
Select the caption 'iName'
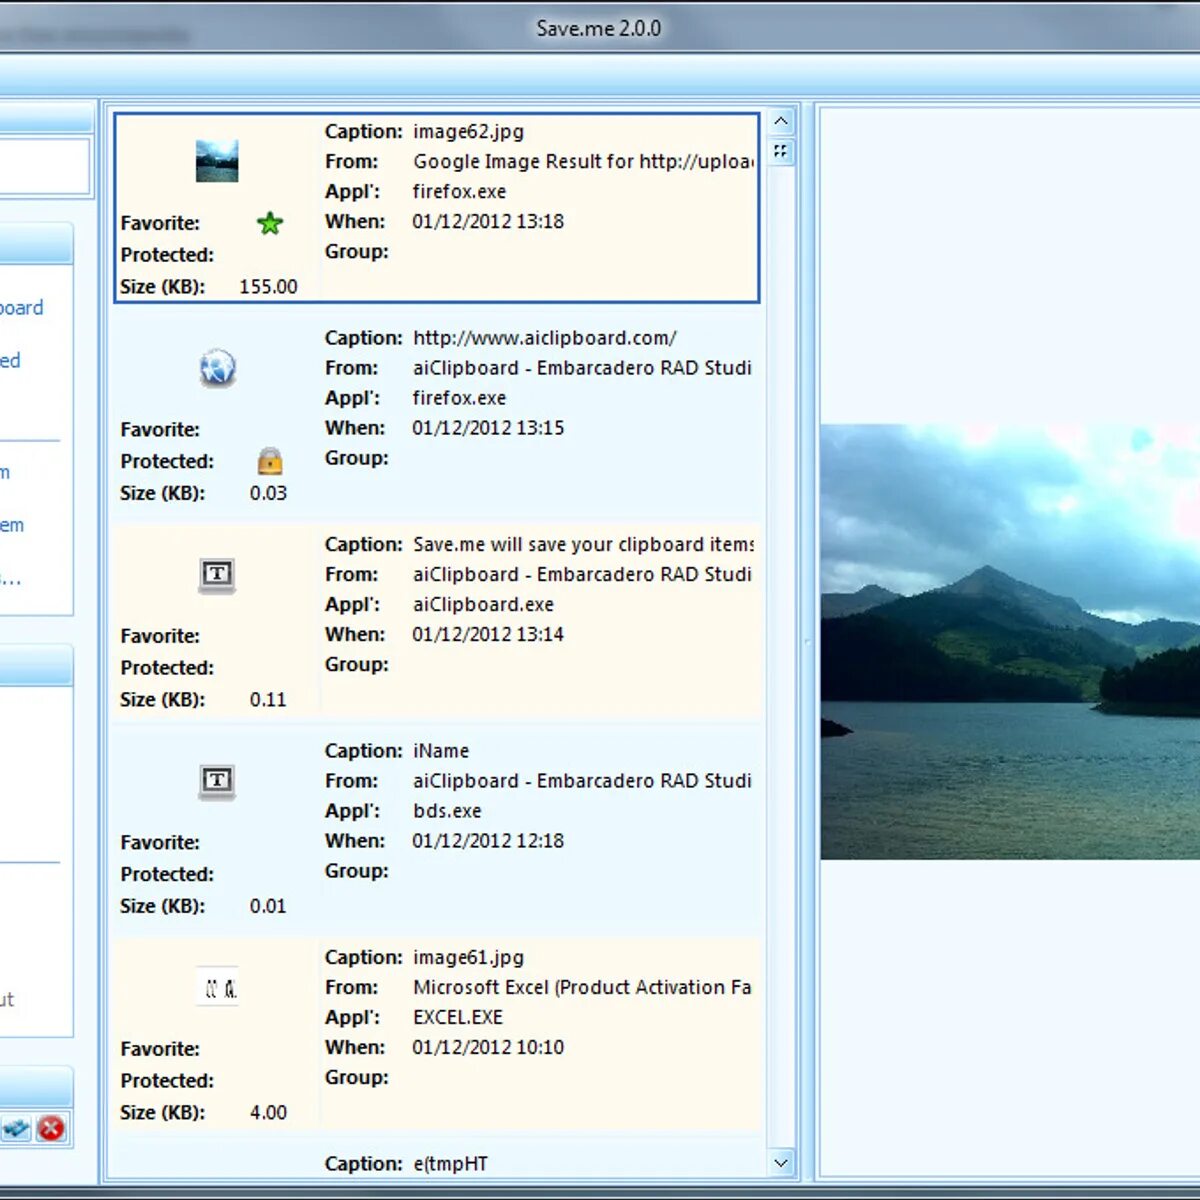(441, 751)
